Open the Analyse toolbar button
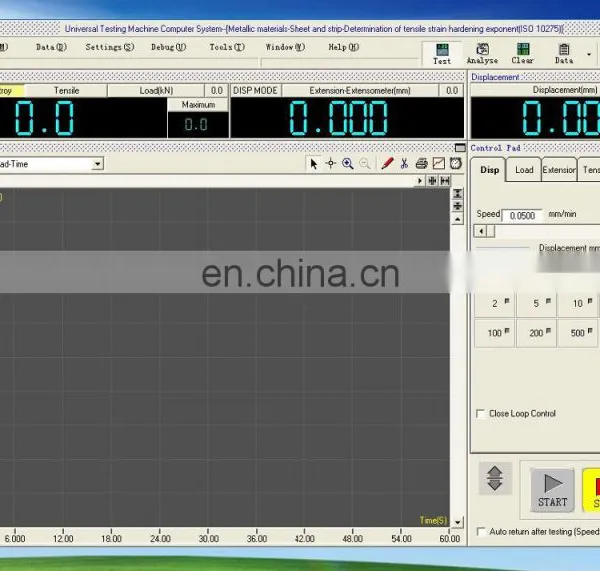600x571 pixels. (x=482, y=54)
